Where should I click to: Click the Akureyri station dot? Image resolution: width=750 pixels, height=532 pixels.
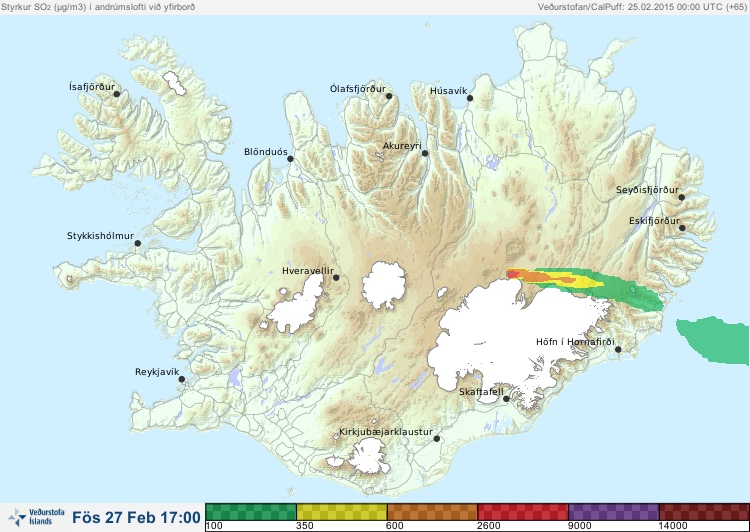click(425, 153)
